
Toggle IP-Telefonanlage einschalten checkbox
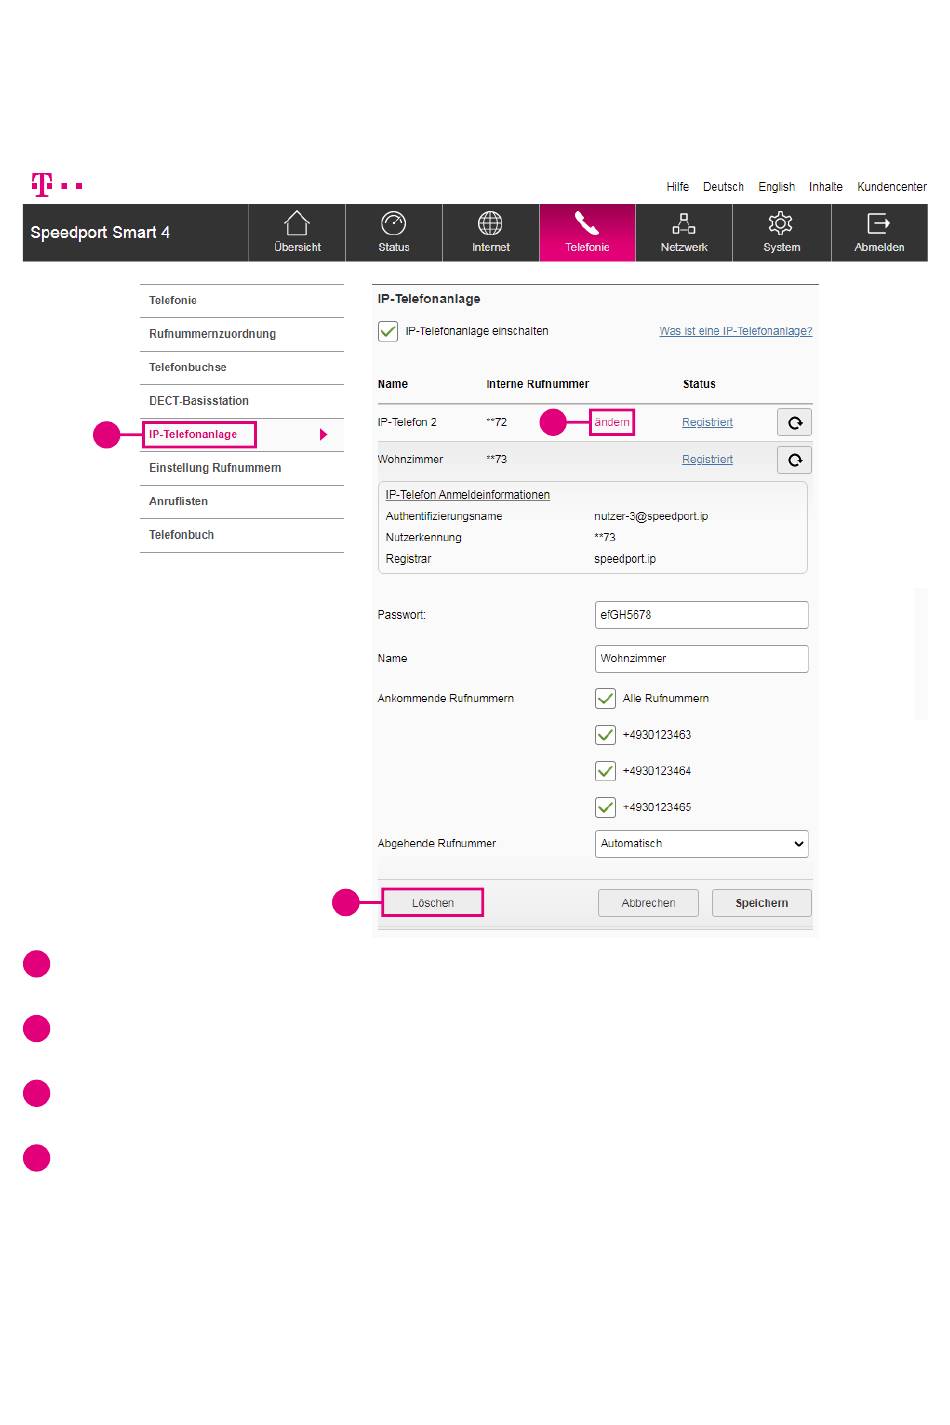point(388,331)
